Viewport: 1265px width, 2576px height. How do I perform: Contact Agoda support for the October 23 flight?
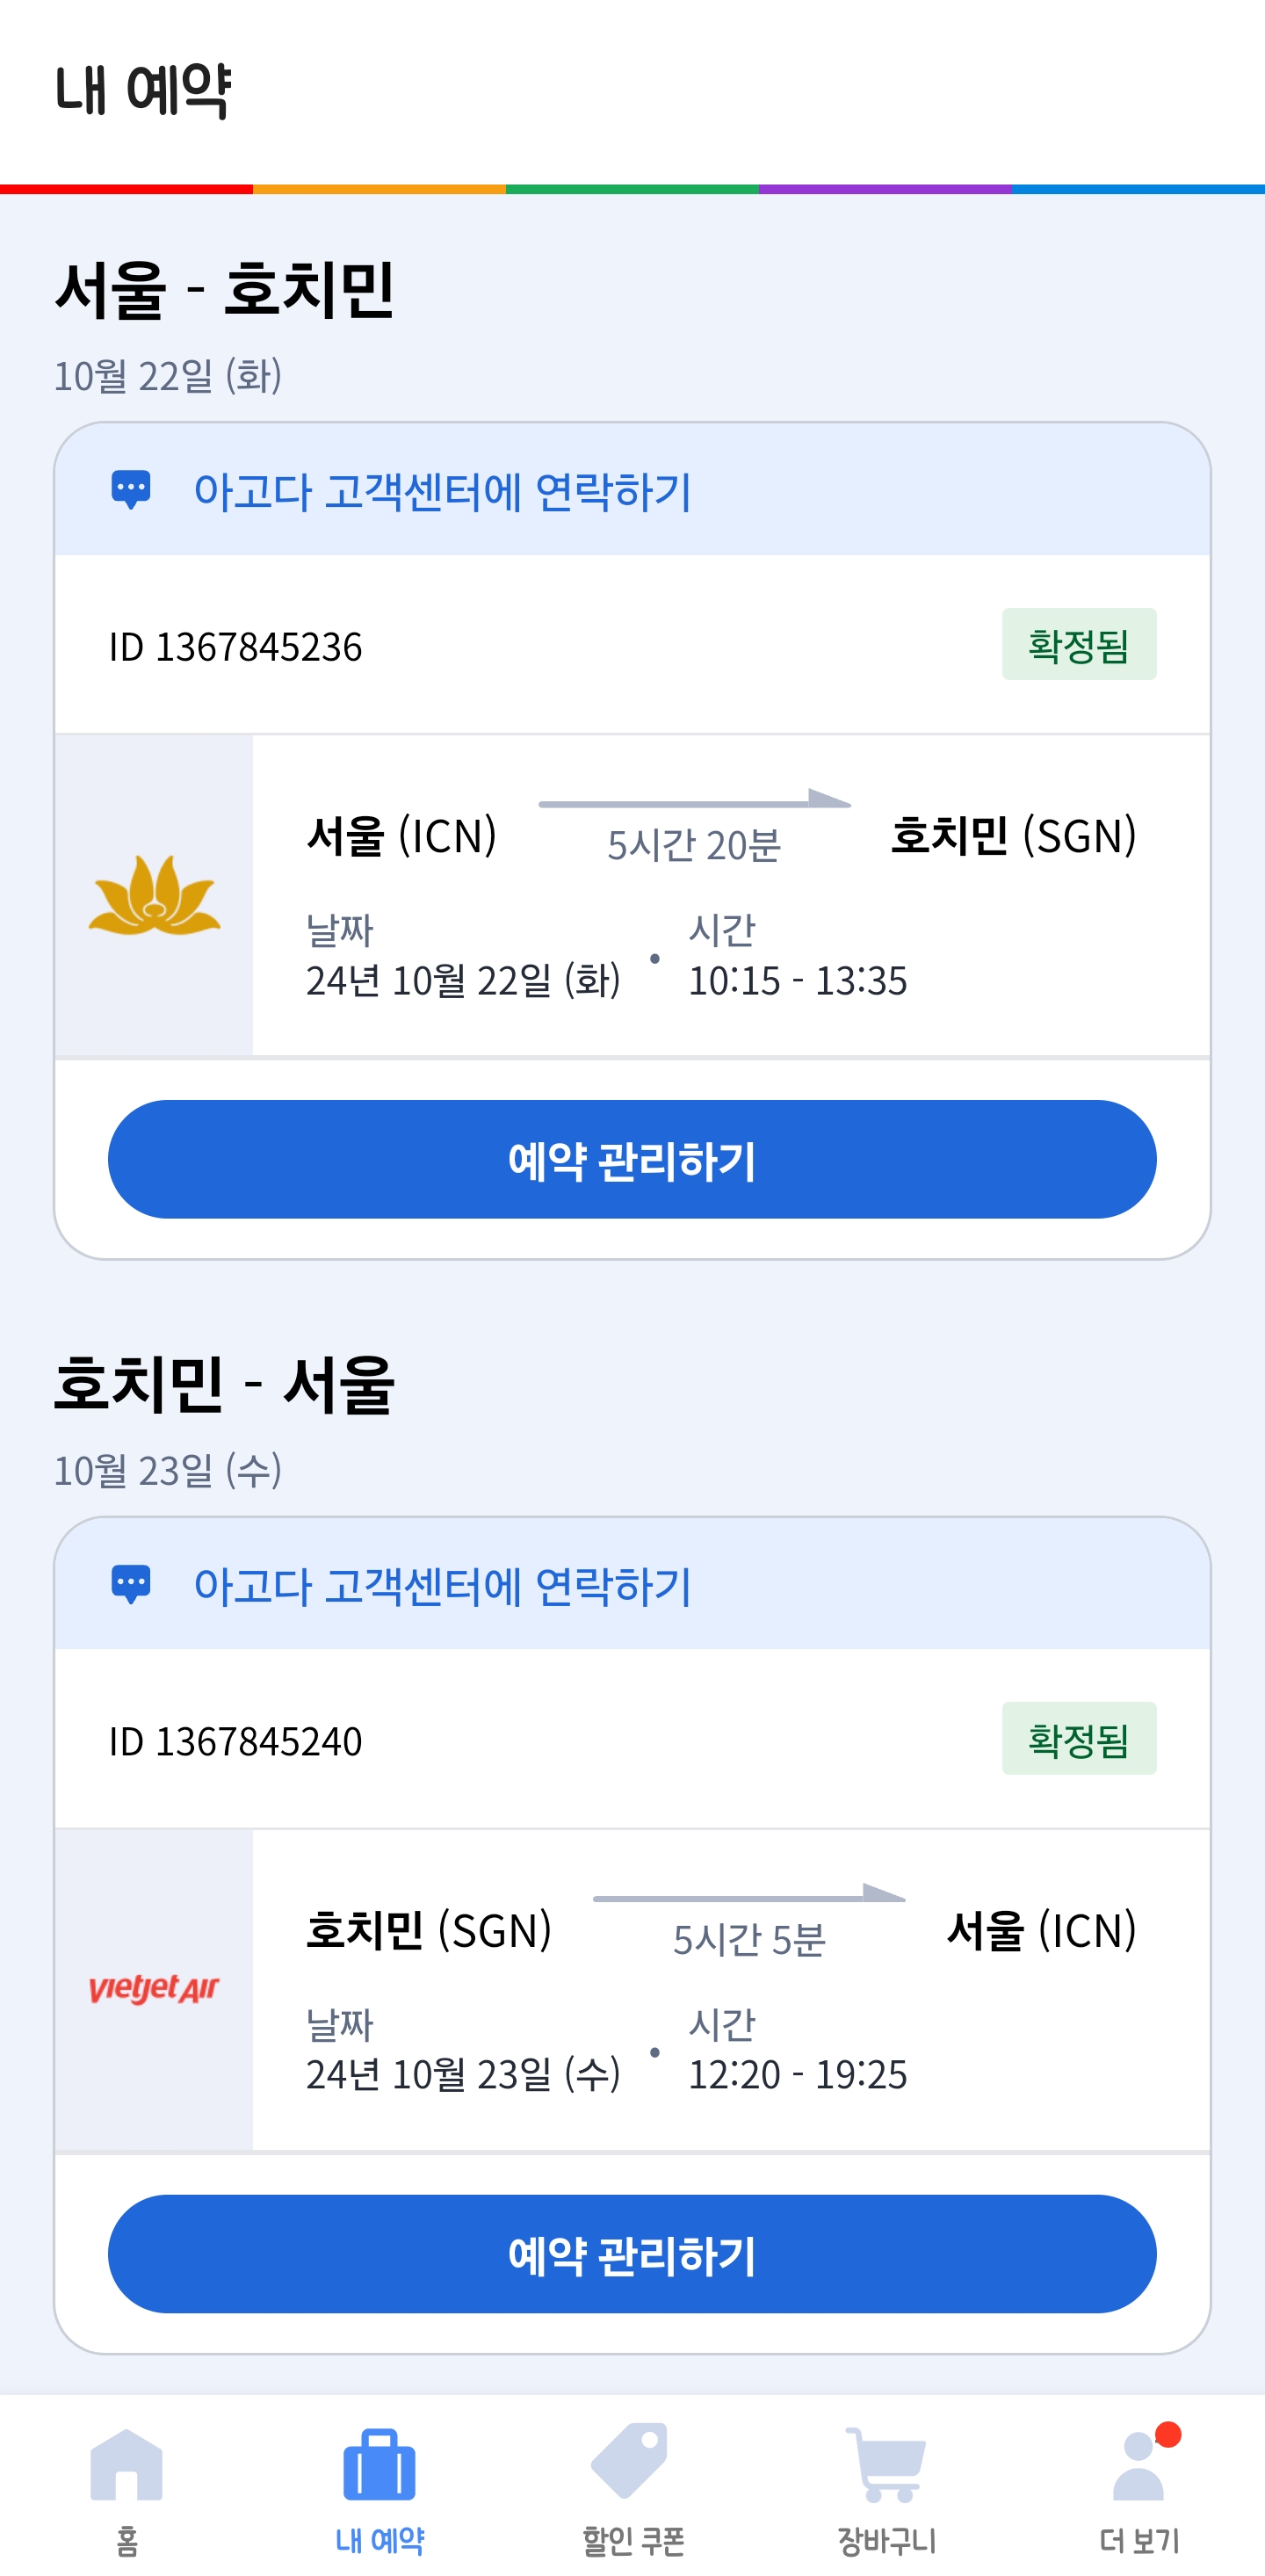click(442, 1586)
